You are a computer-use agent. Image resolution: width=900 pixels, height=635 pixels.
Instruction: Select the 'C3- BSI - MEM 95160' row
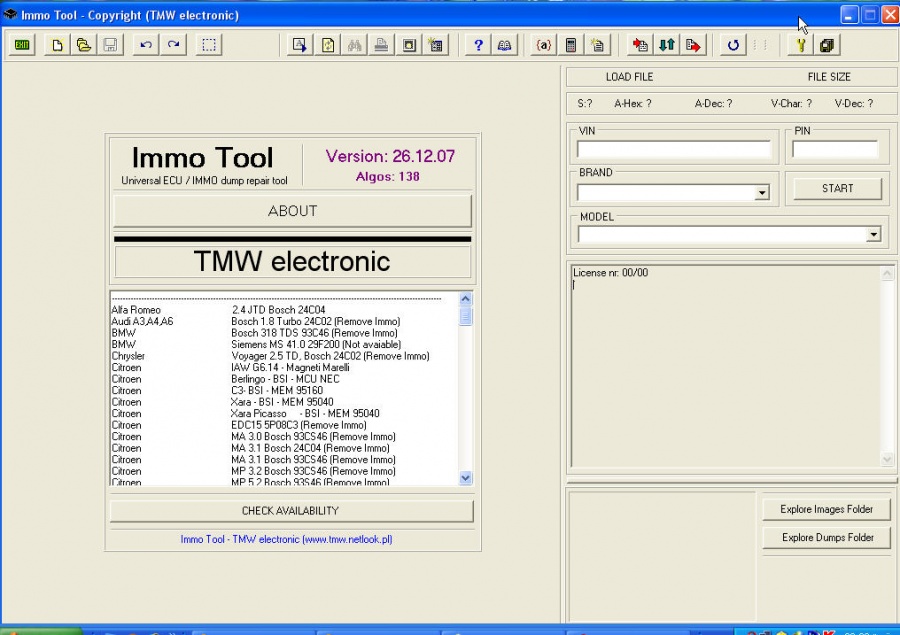click(284, 390)
